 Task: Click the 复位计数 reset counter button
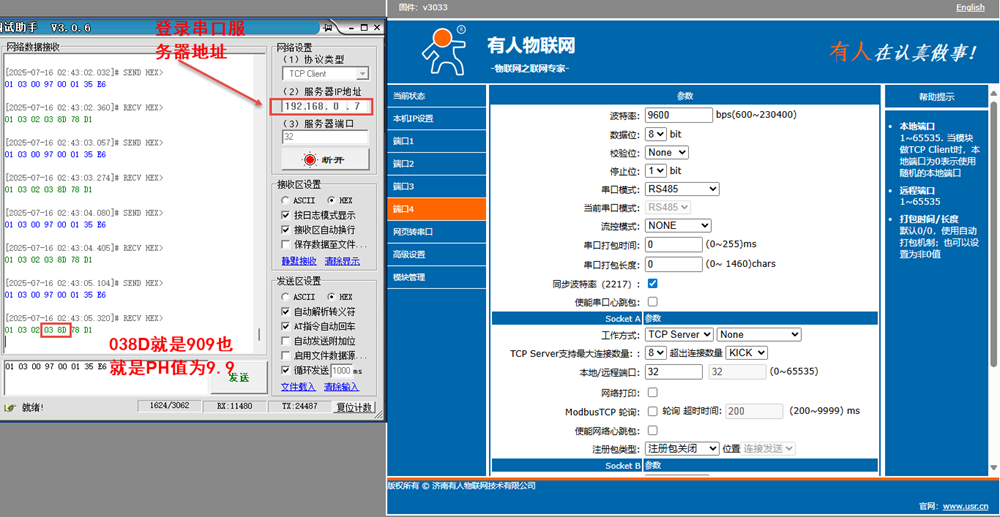[x=356, y=407]
